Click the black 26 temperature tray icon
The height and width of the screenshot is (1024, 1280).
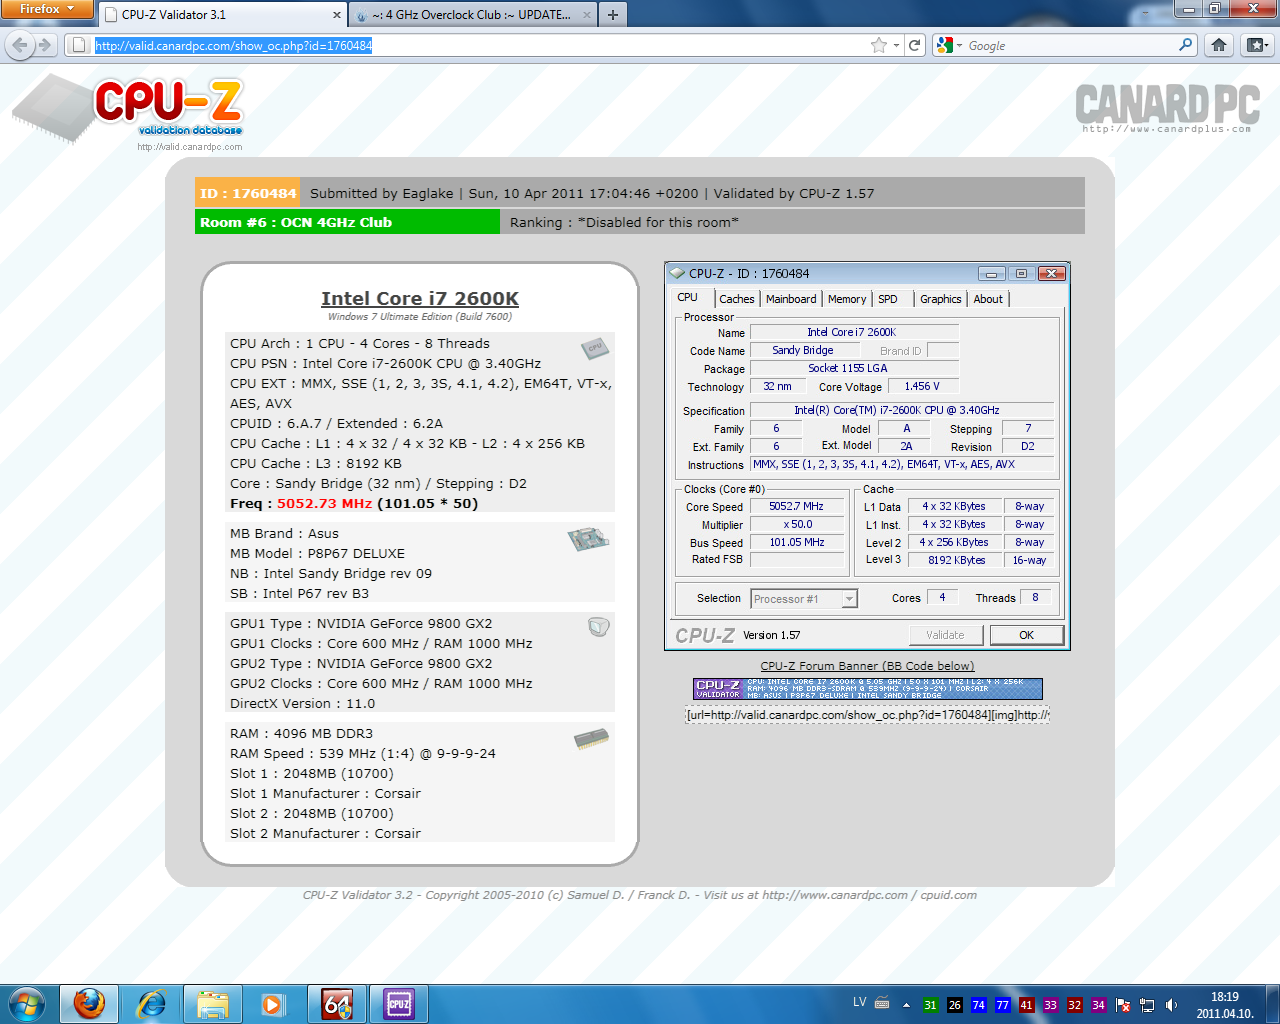955,1005
